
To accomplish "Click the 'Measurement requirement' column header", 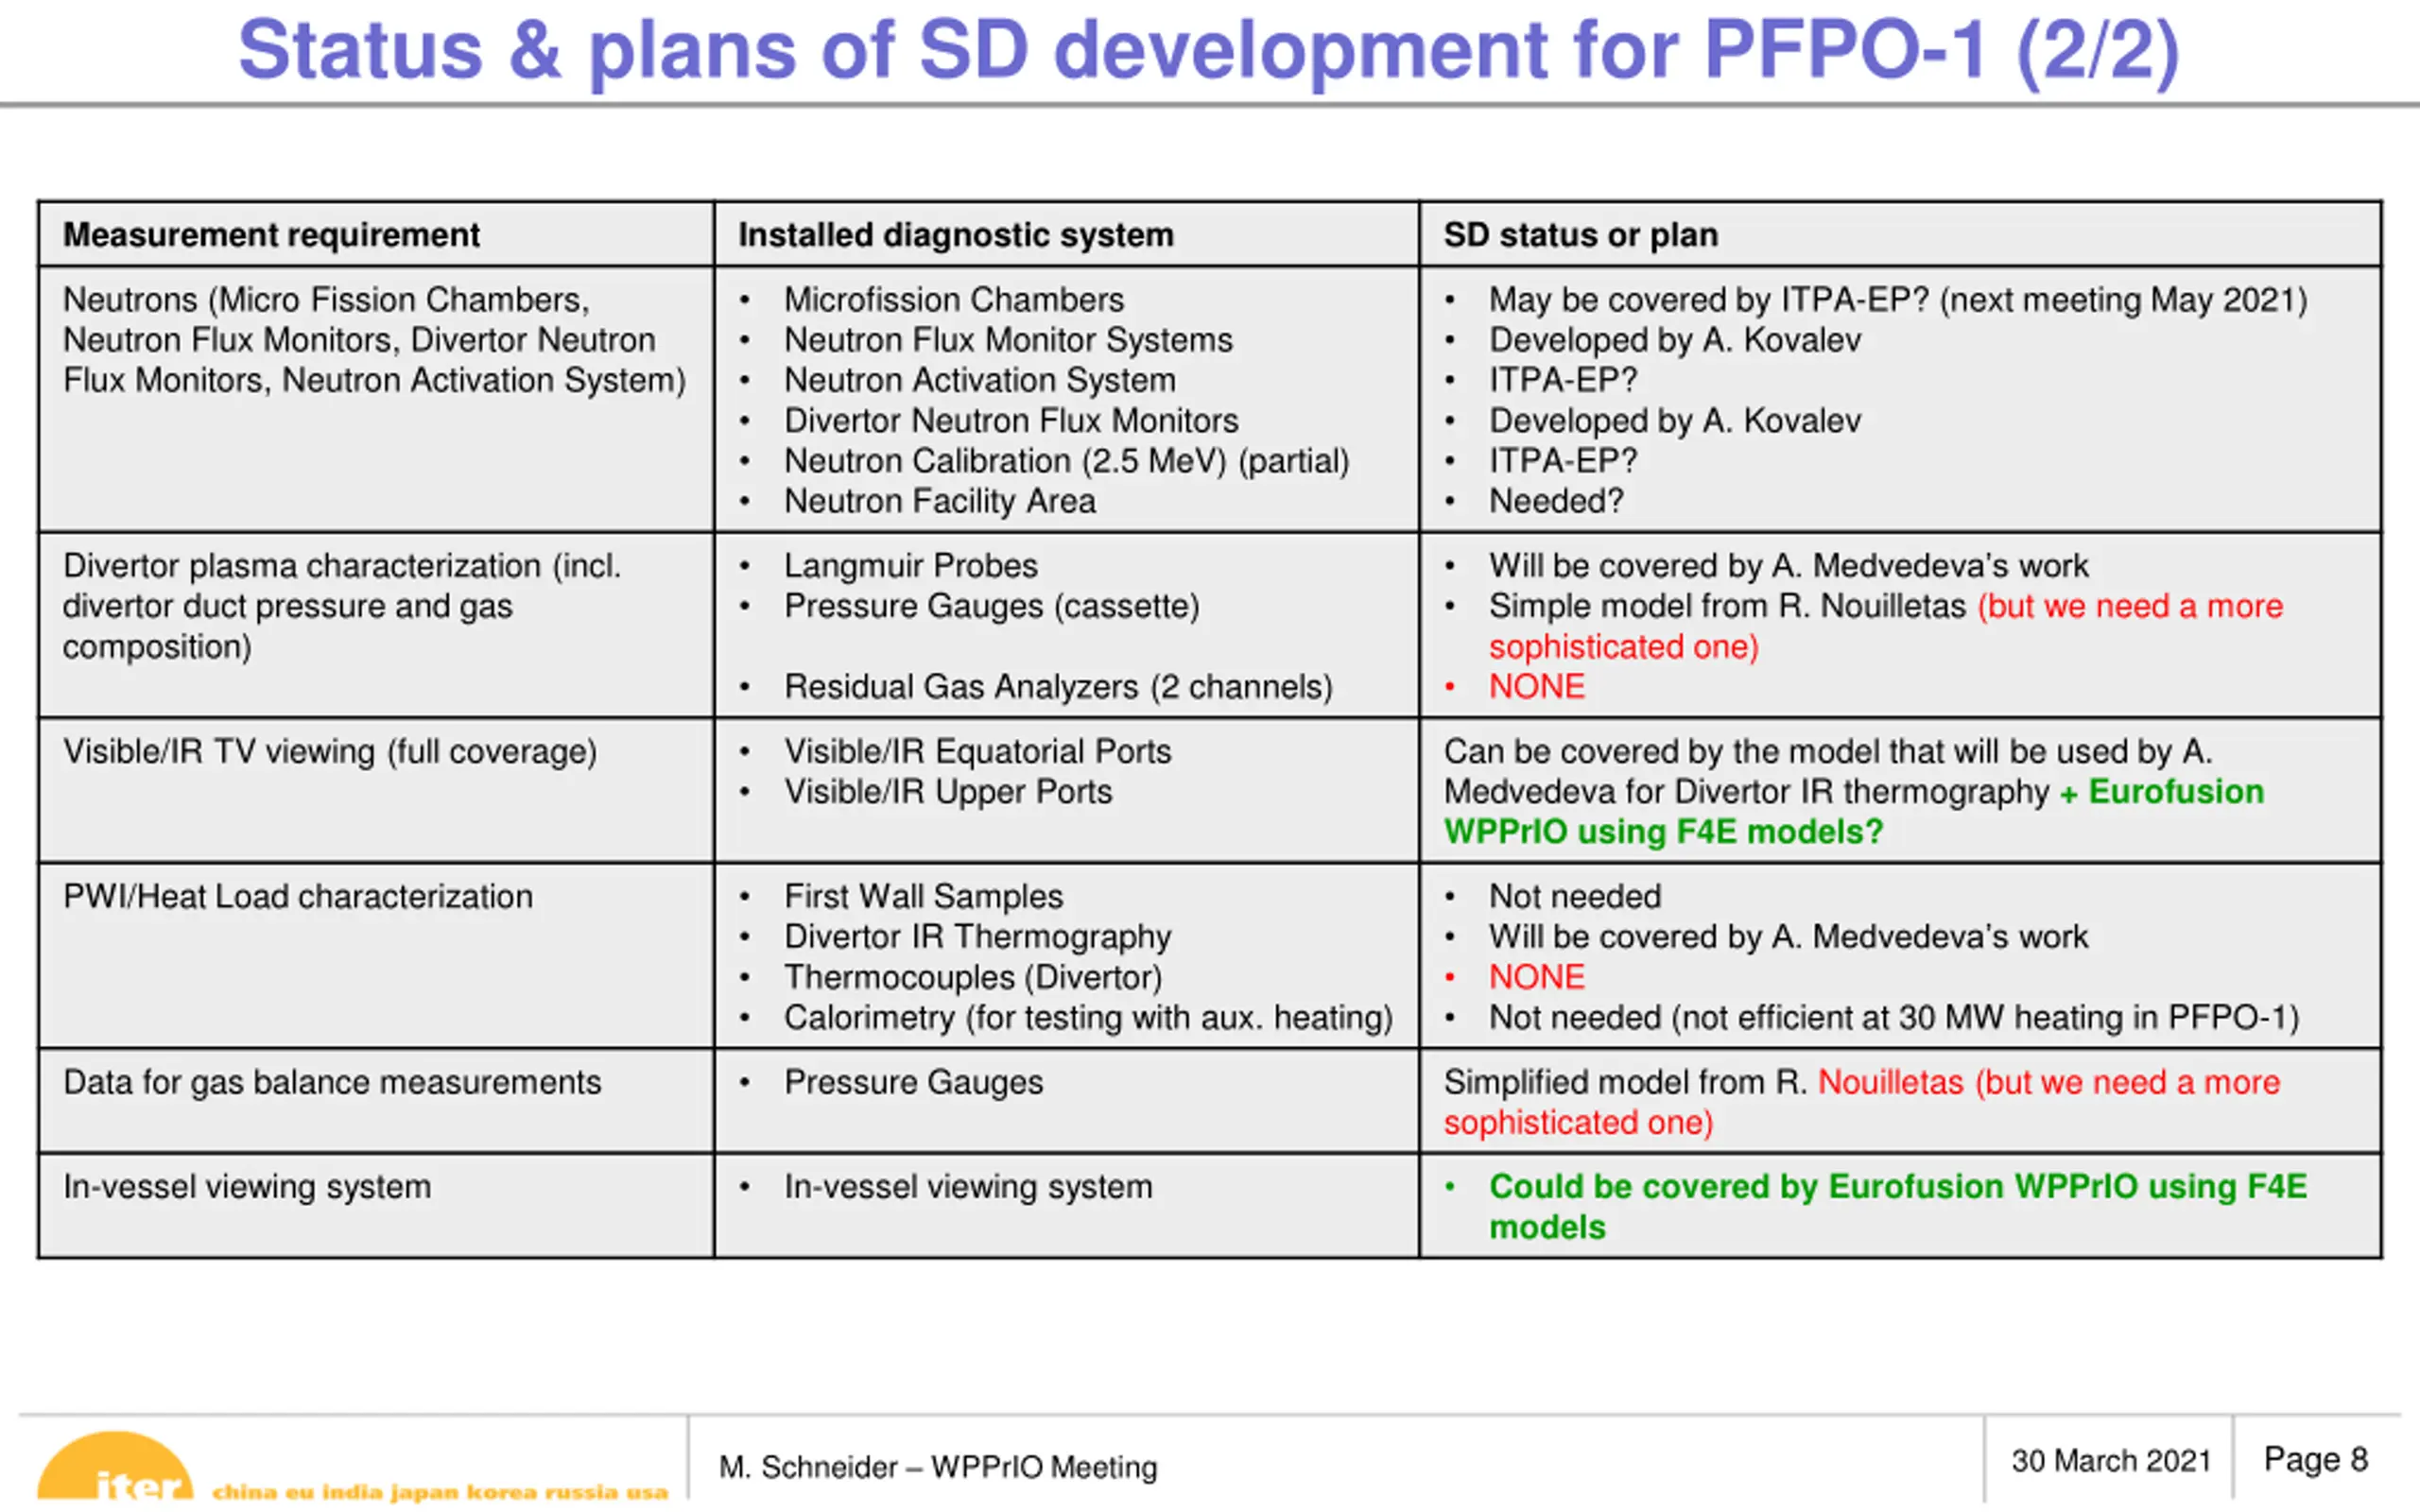I will click(271, 235).
